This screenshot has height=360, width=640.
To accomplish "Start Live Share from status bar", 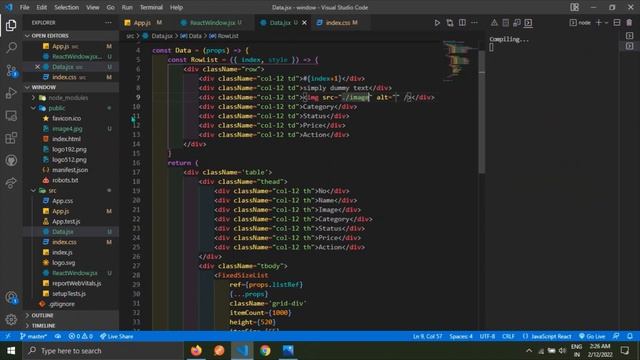I will 117,336.
